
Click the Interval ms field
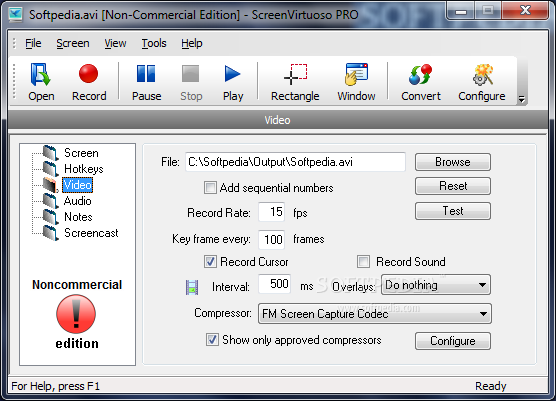pyautogui.click(x=275, y=284)
